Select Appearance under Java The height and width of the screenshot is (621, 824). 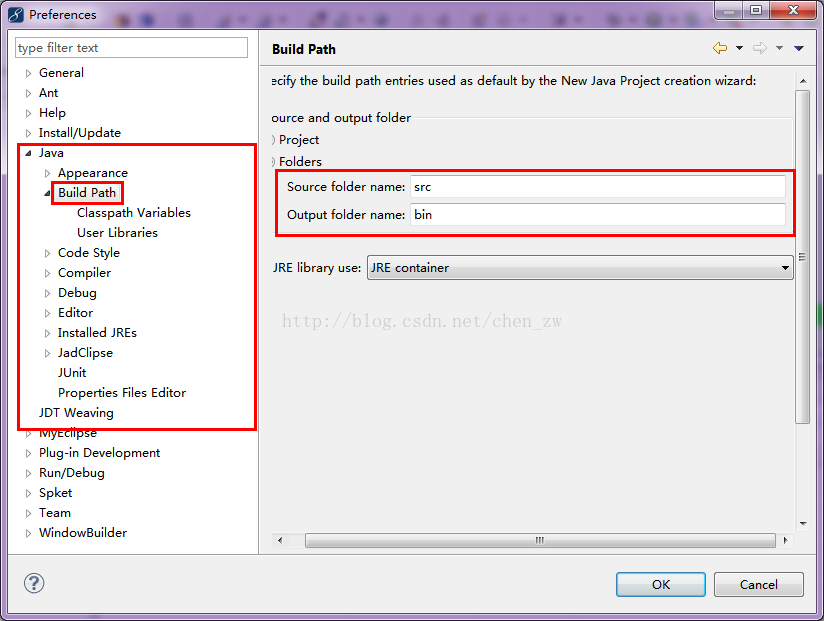tap(92, 173)
